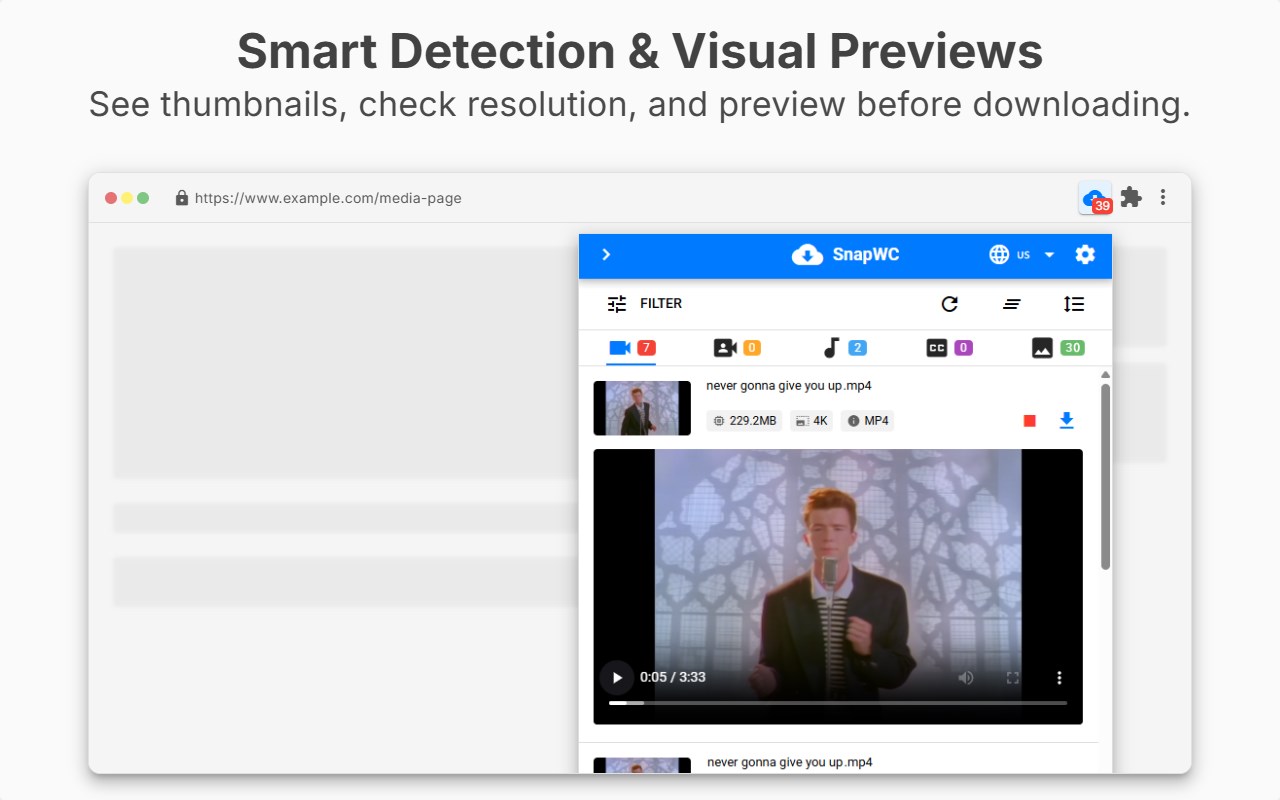Seek on the video progress bar
The height and width of the screenshot is (800, 1280).
pos(838,703)
